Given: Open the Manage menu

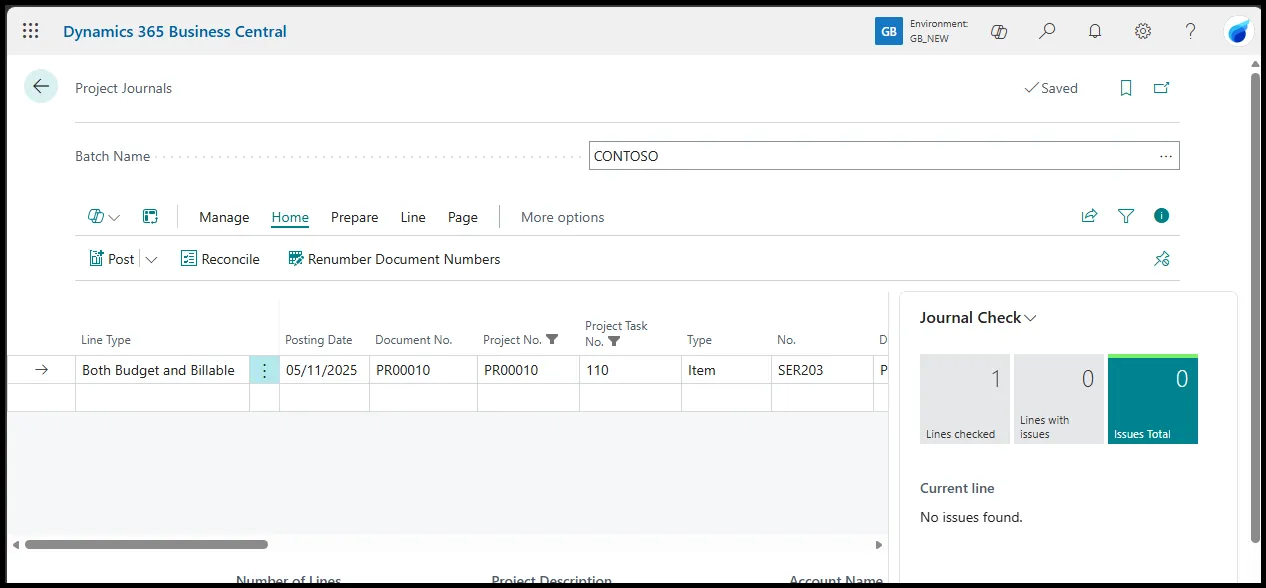Looking at the screenshot, I should click(224, 217).
